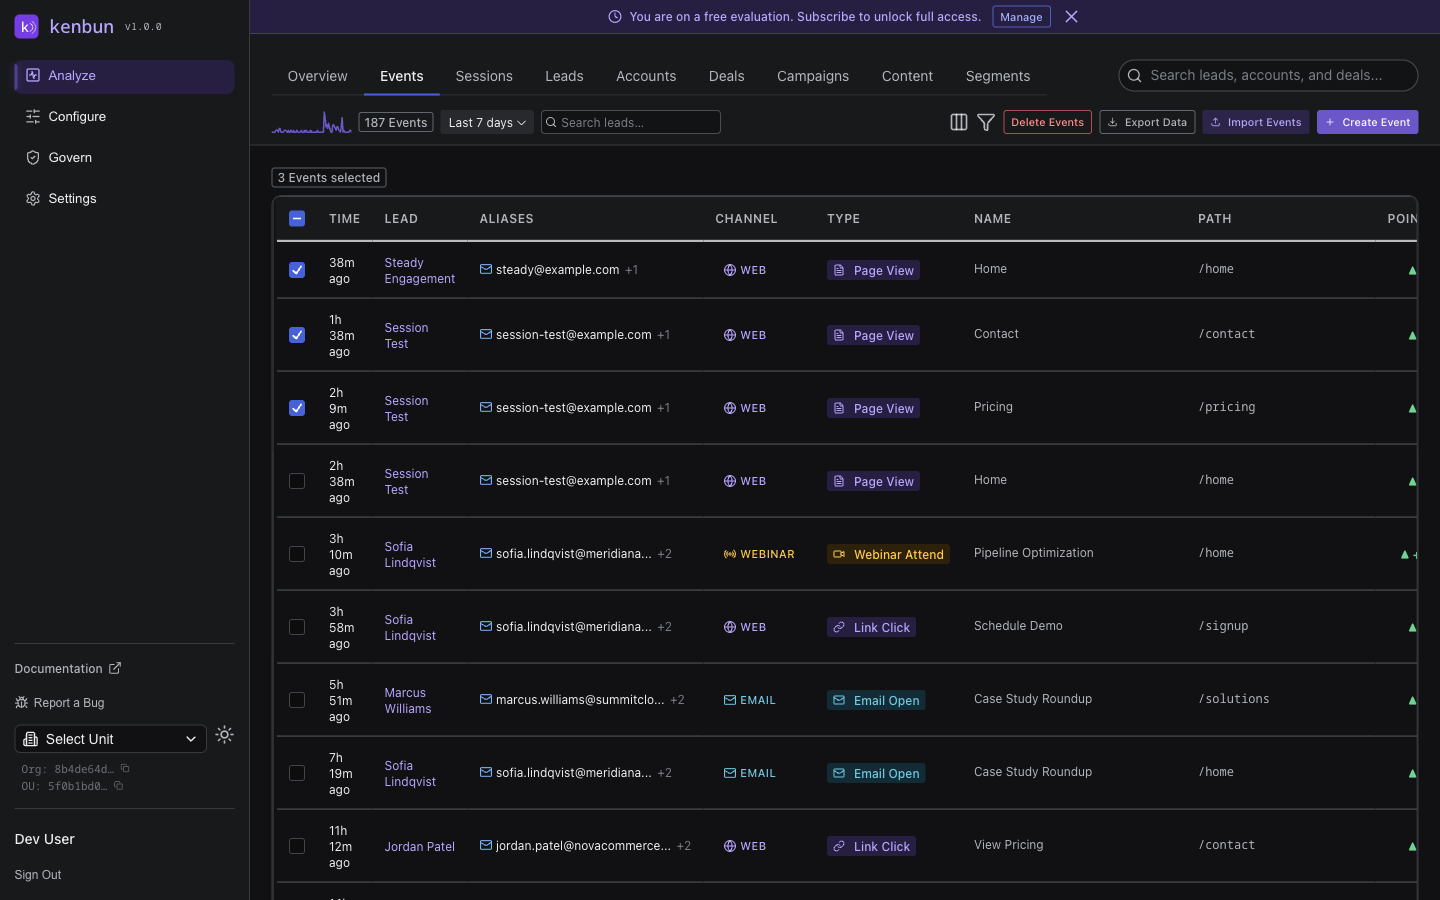The width and height of the screenshot is (1440, 900).
Task: Switch to the Accounts tab
Action: point(646,76)
